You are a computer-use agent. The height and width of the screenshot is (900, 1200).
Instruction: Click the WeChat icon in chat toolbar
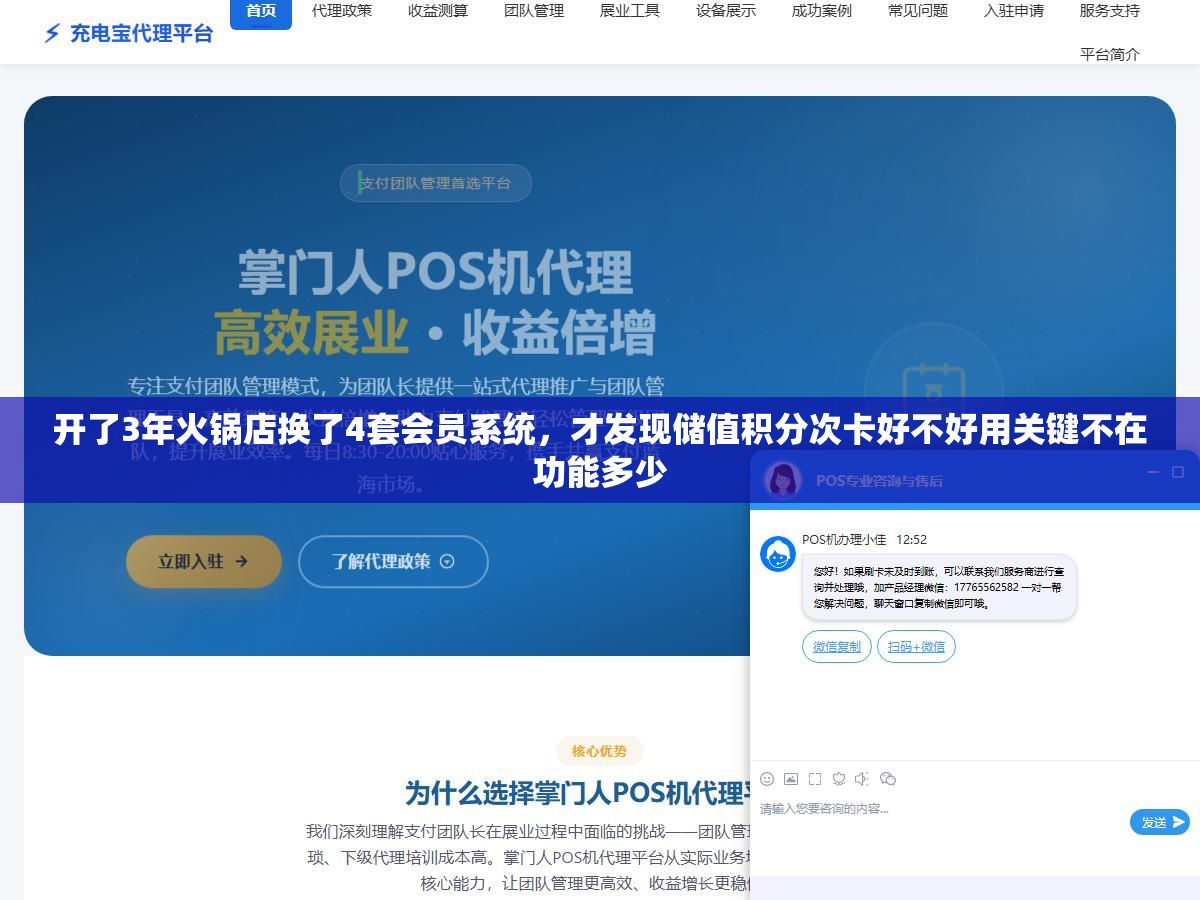tap(888, 778)
